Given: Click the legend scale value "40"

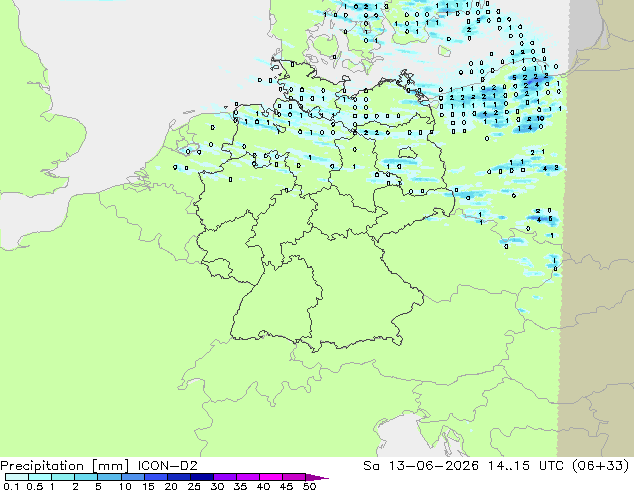Looking at the screenshot, I should tap(263, 486).
